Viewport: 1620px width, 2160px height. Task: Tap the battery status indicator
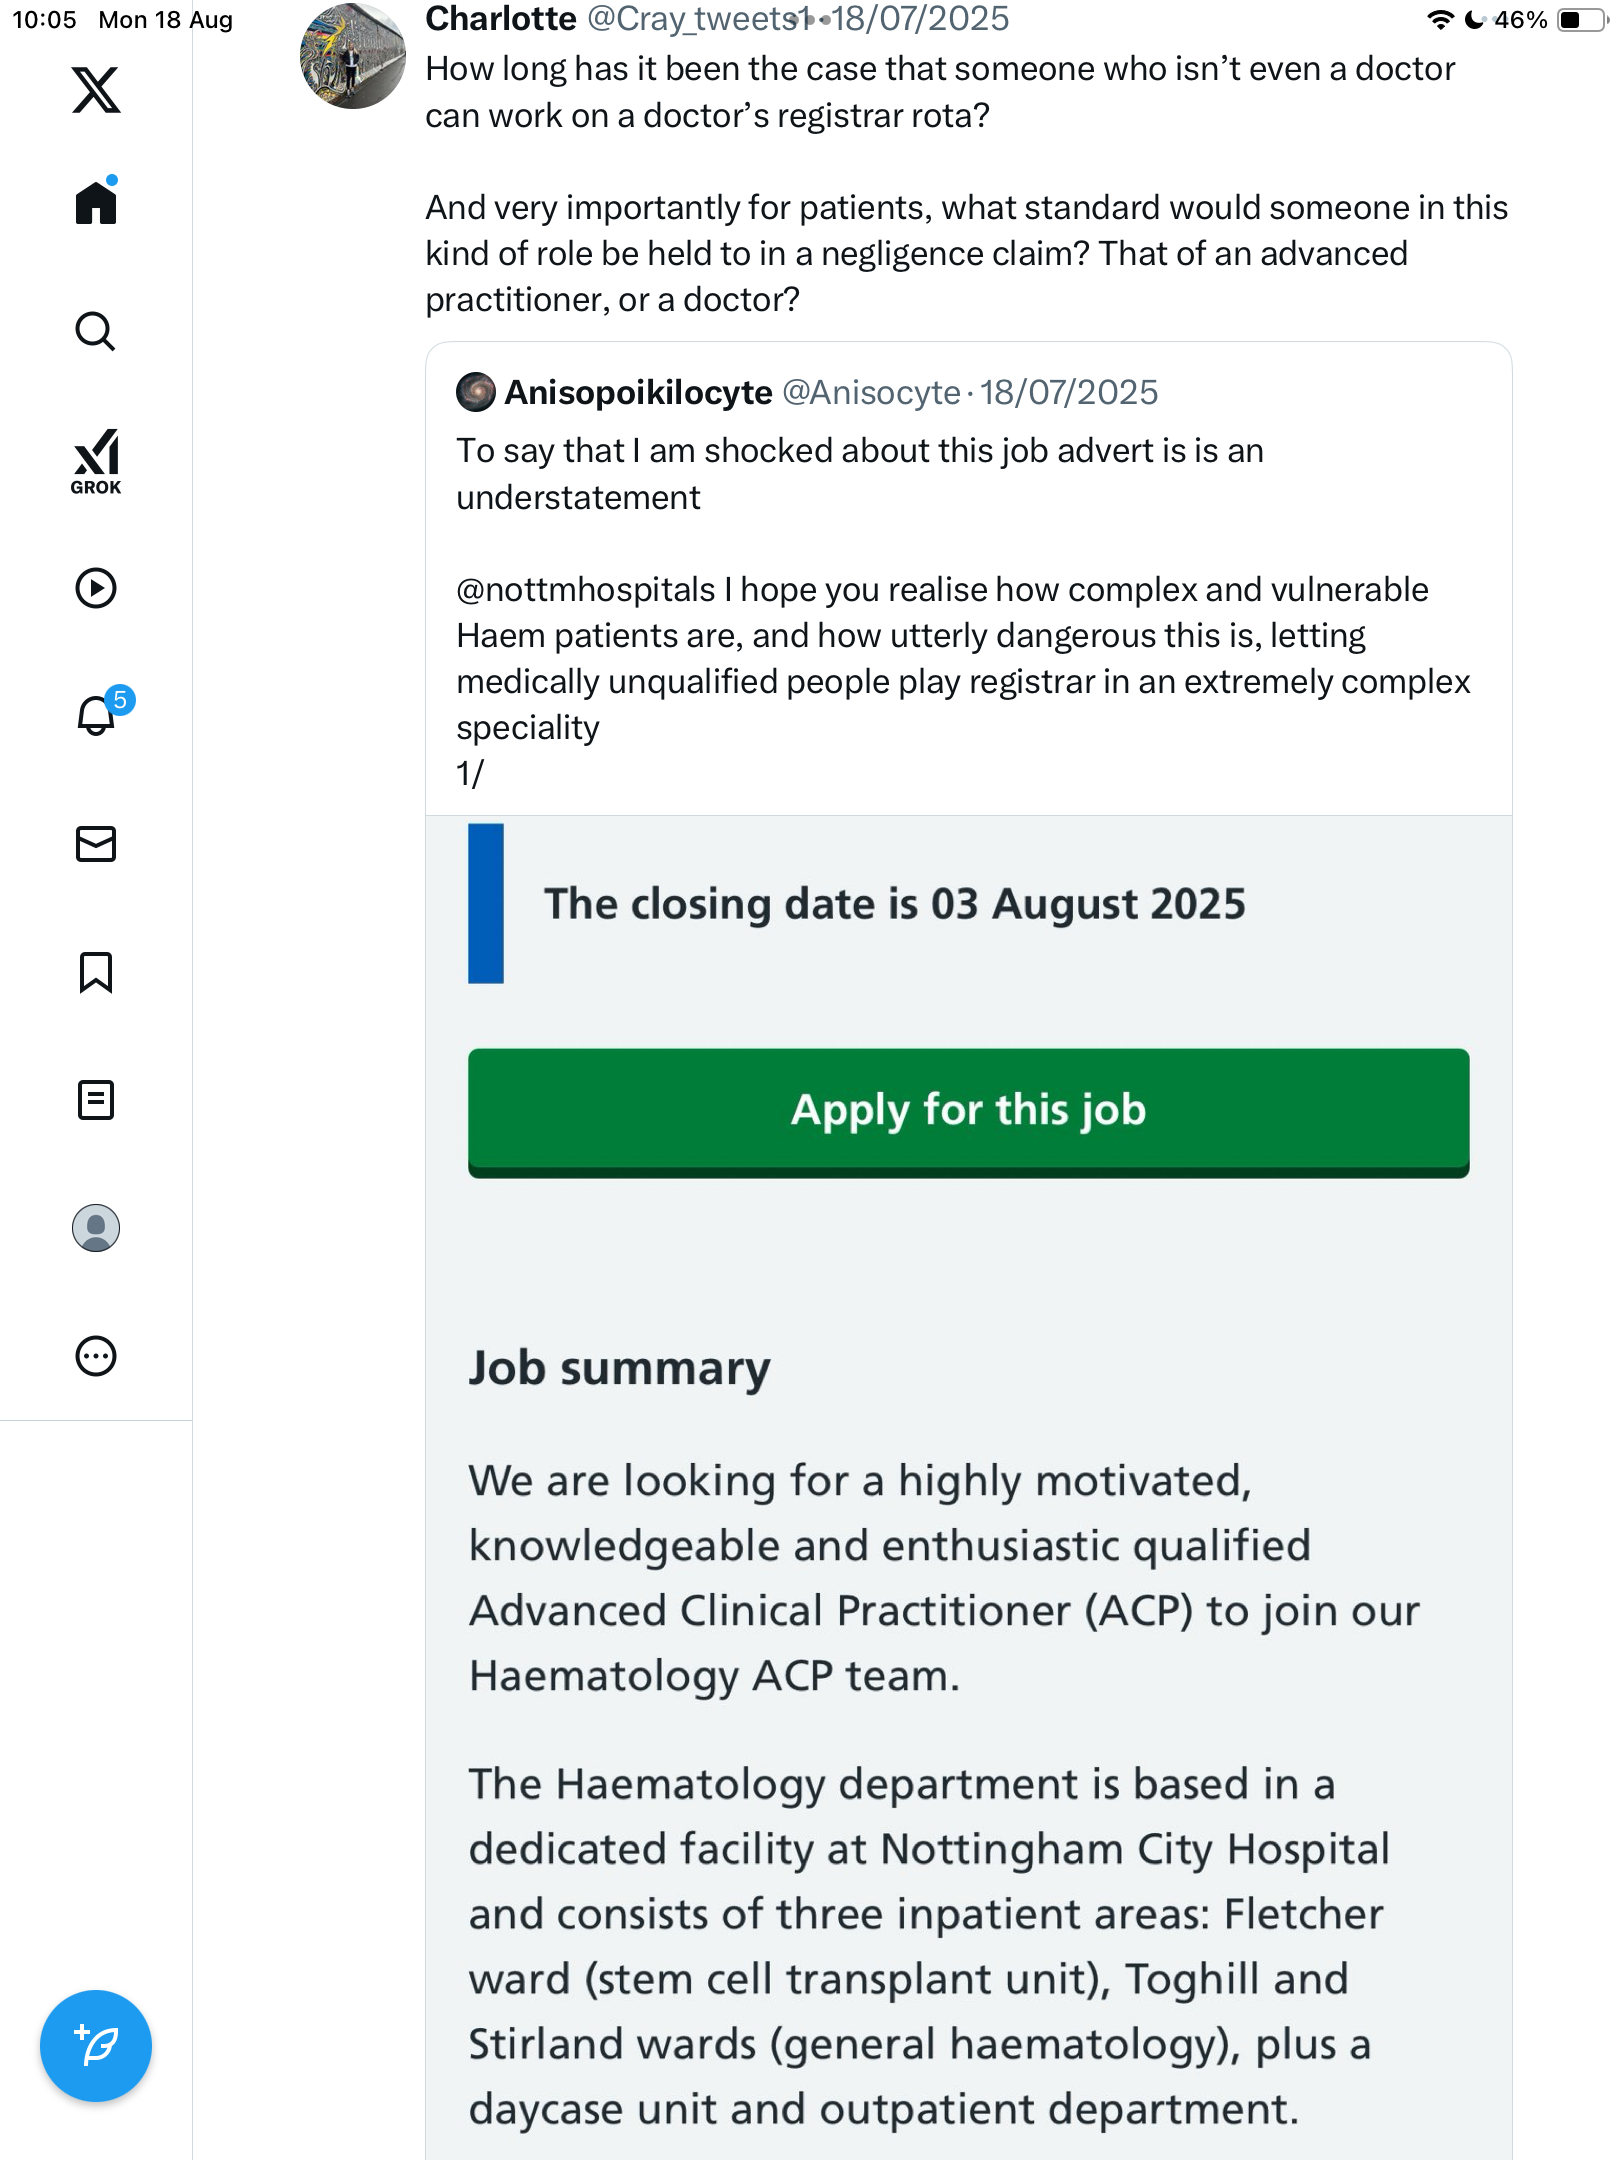pos(1580,20)
